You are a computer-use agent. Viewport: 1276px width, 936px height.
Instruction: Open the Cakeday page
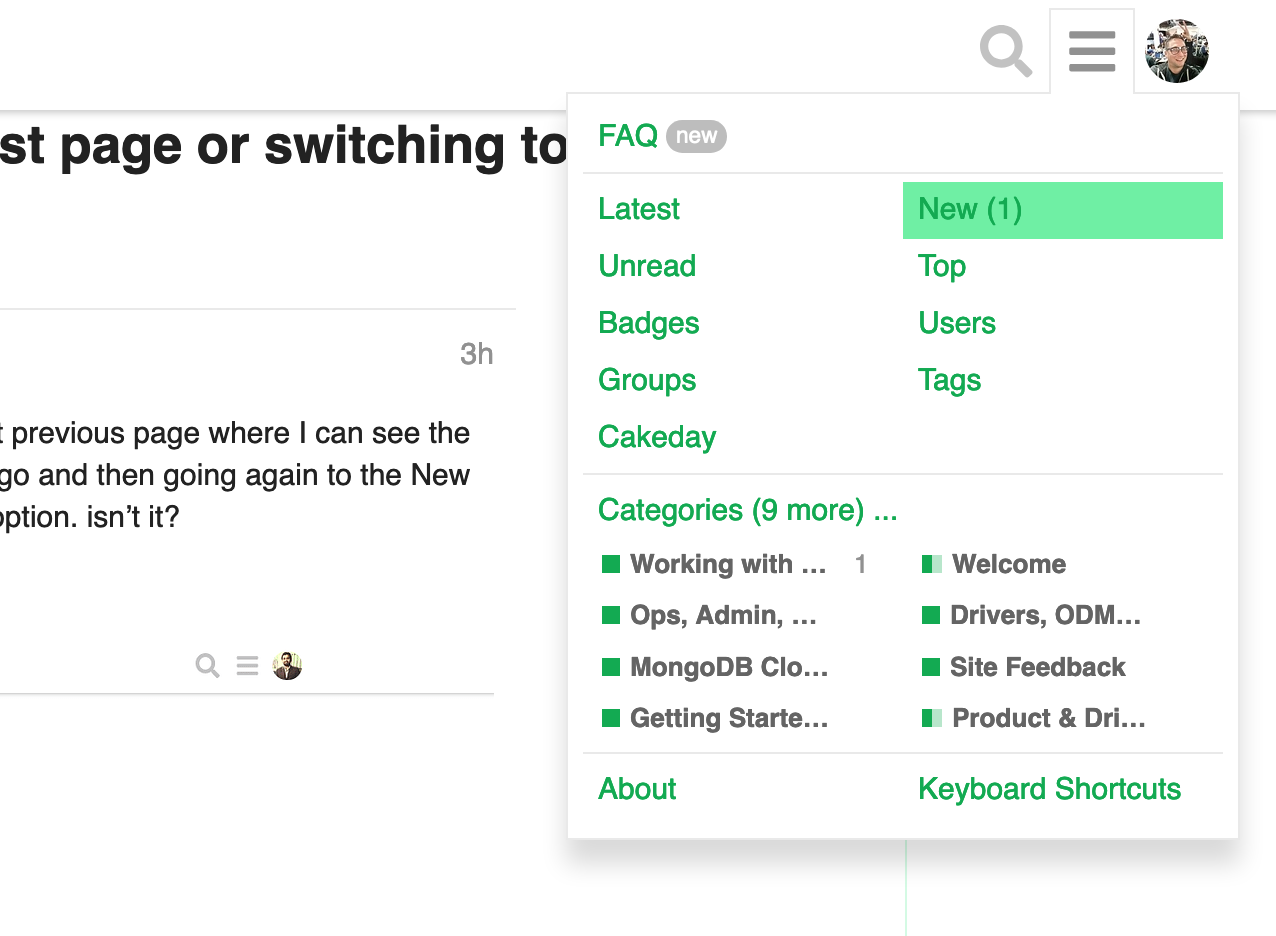coord(657,437)
